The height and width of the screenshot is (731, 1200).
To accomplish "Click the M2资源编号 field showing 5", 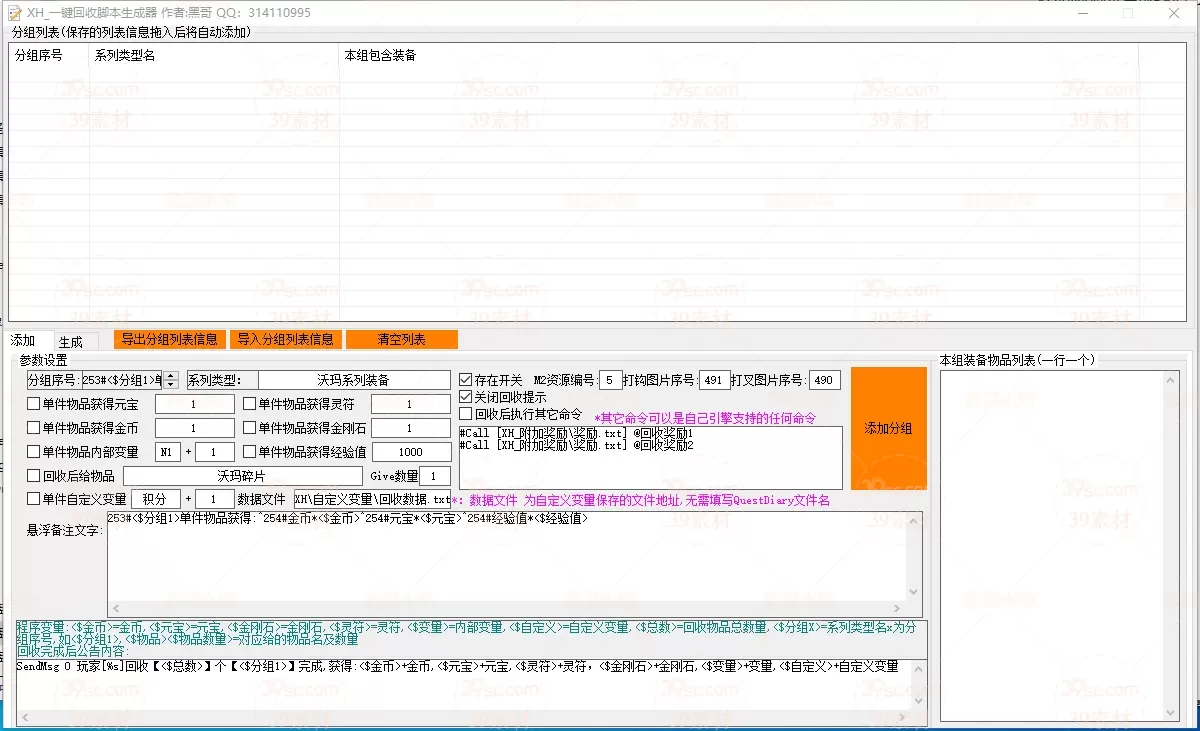I will pyautogui.click(x=611, y=380).
